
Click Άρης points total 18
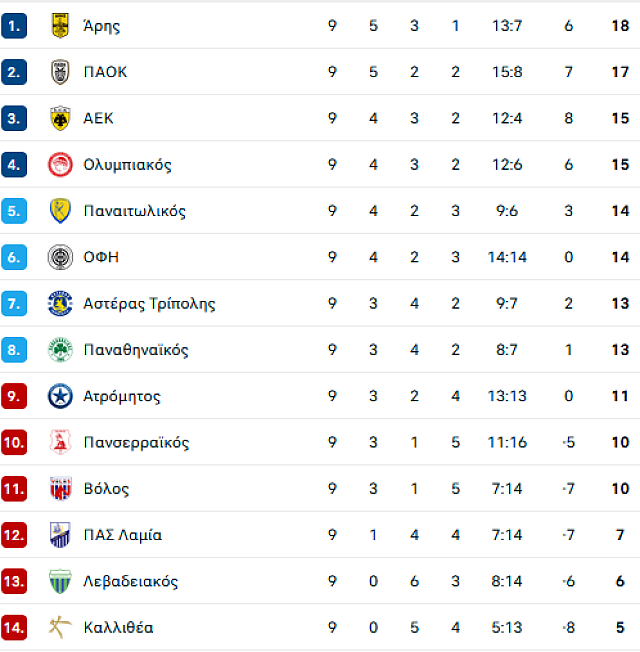(620, 26)
